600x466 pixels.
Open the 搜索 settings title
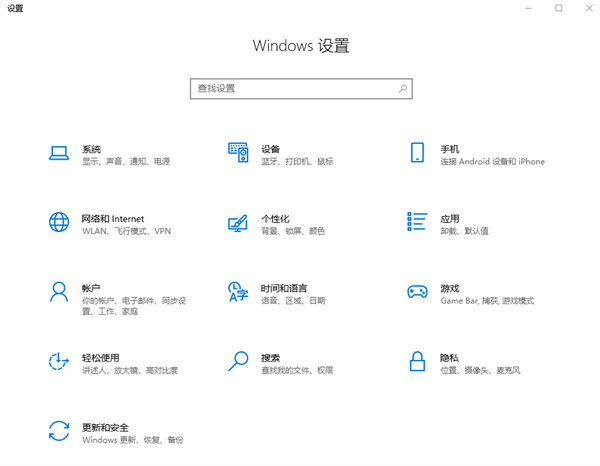point(271,358)
